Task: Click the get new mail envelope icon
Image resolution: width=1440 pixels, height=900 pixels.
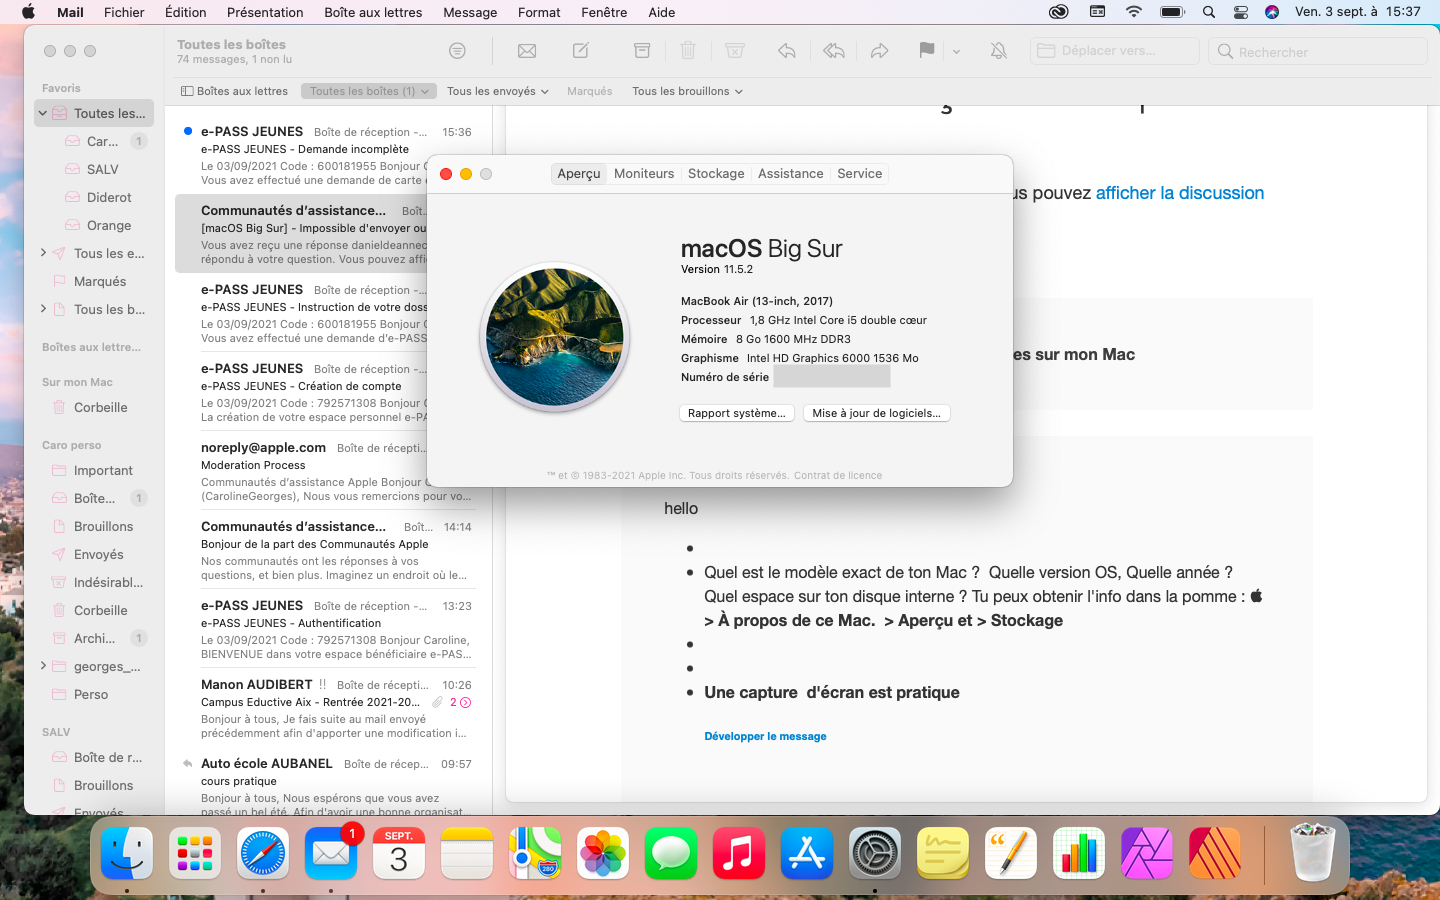Action: click(527, 51)
